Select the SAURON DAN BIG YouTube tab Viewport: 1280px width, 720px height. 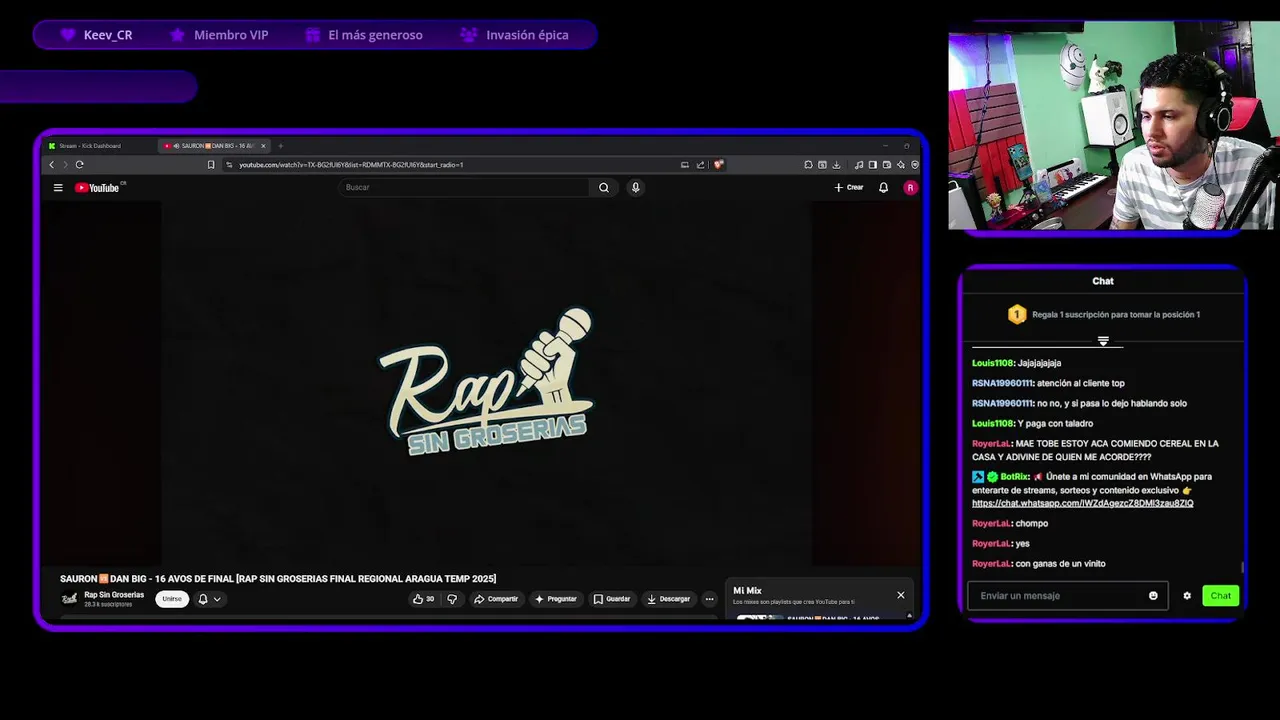[212, 146]
